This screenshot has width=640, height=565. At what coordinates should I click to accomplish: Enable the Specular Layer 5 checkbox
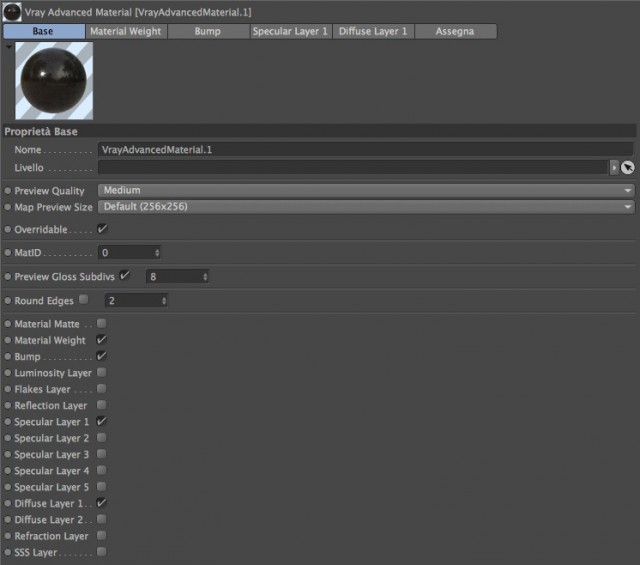pyautogui.click(x=102, y=487)
